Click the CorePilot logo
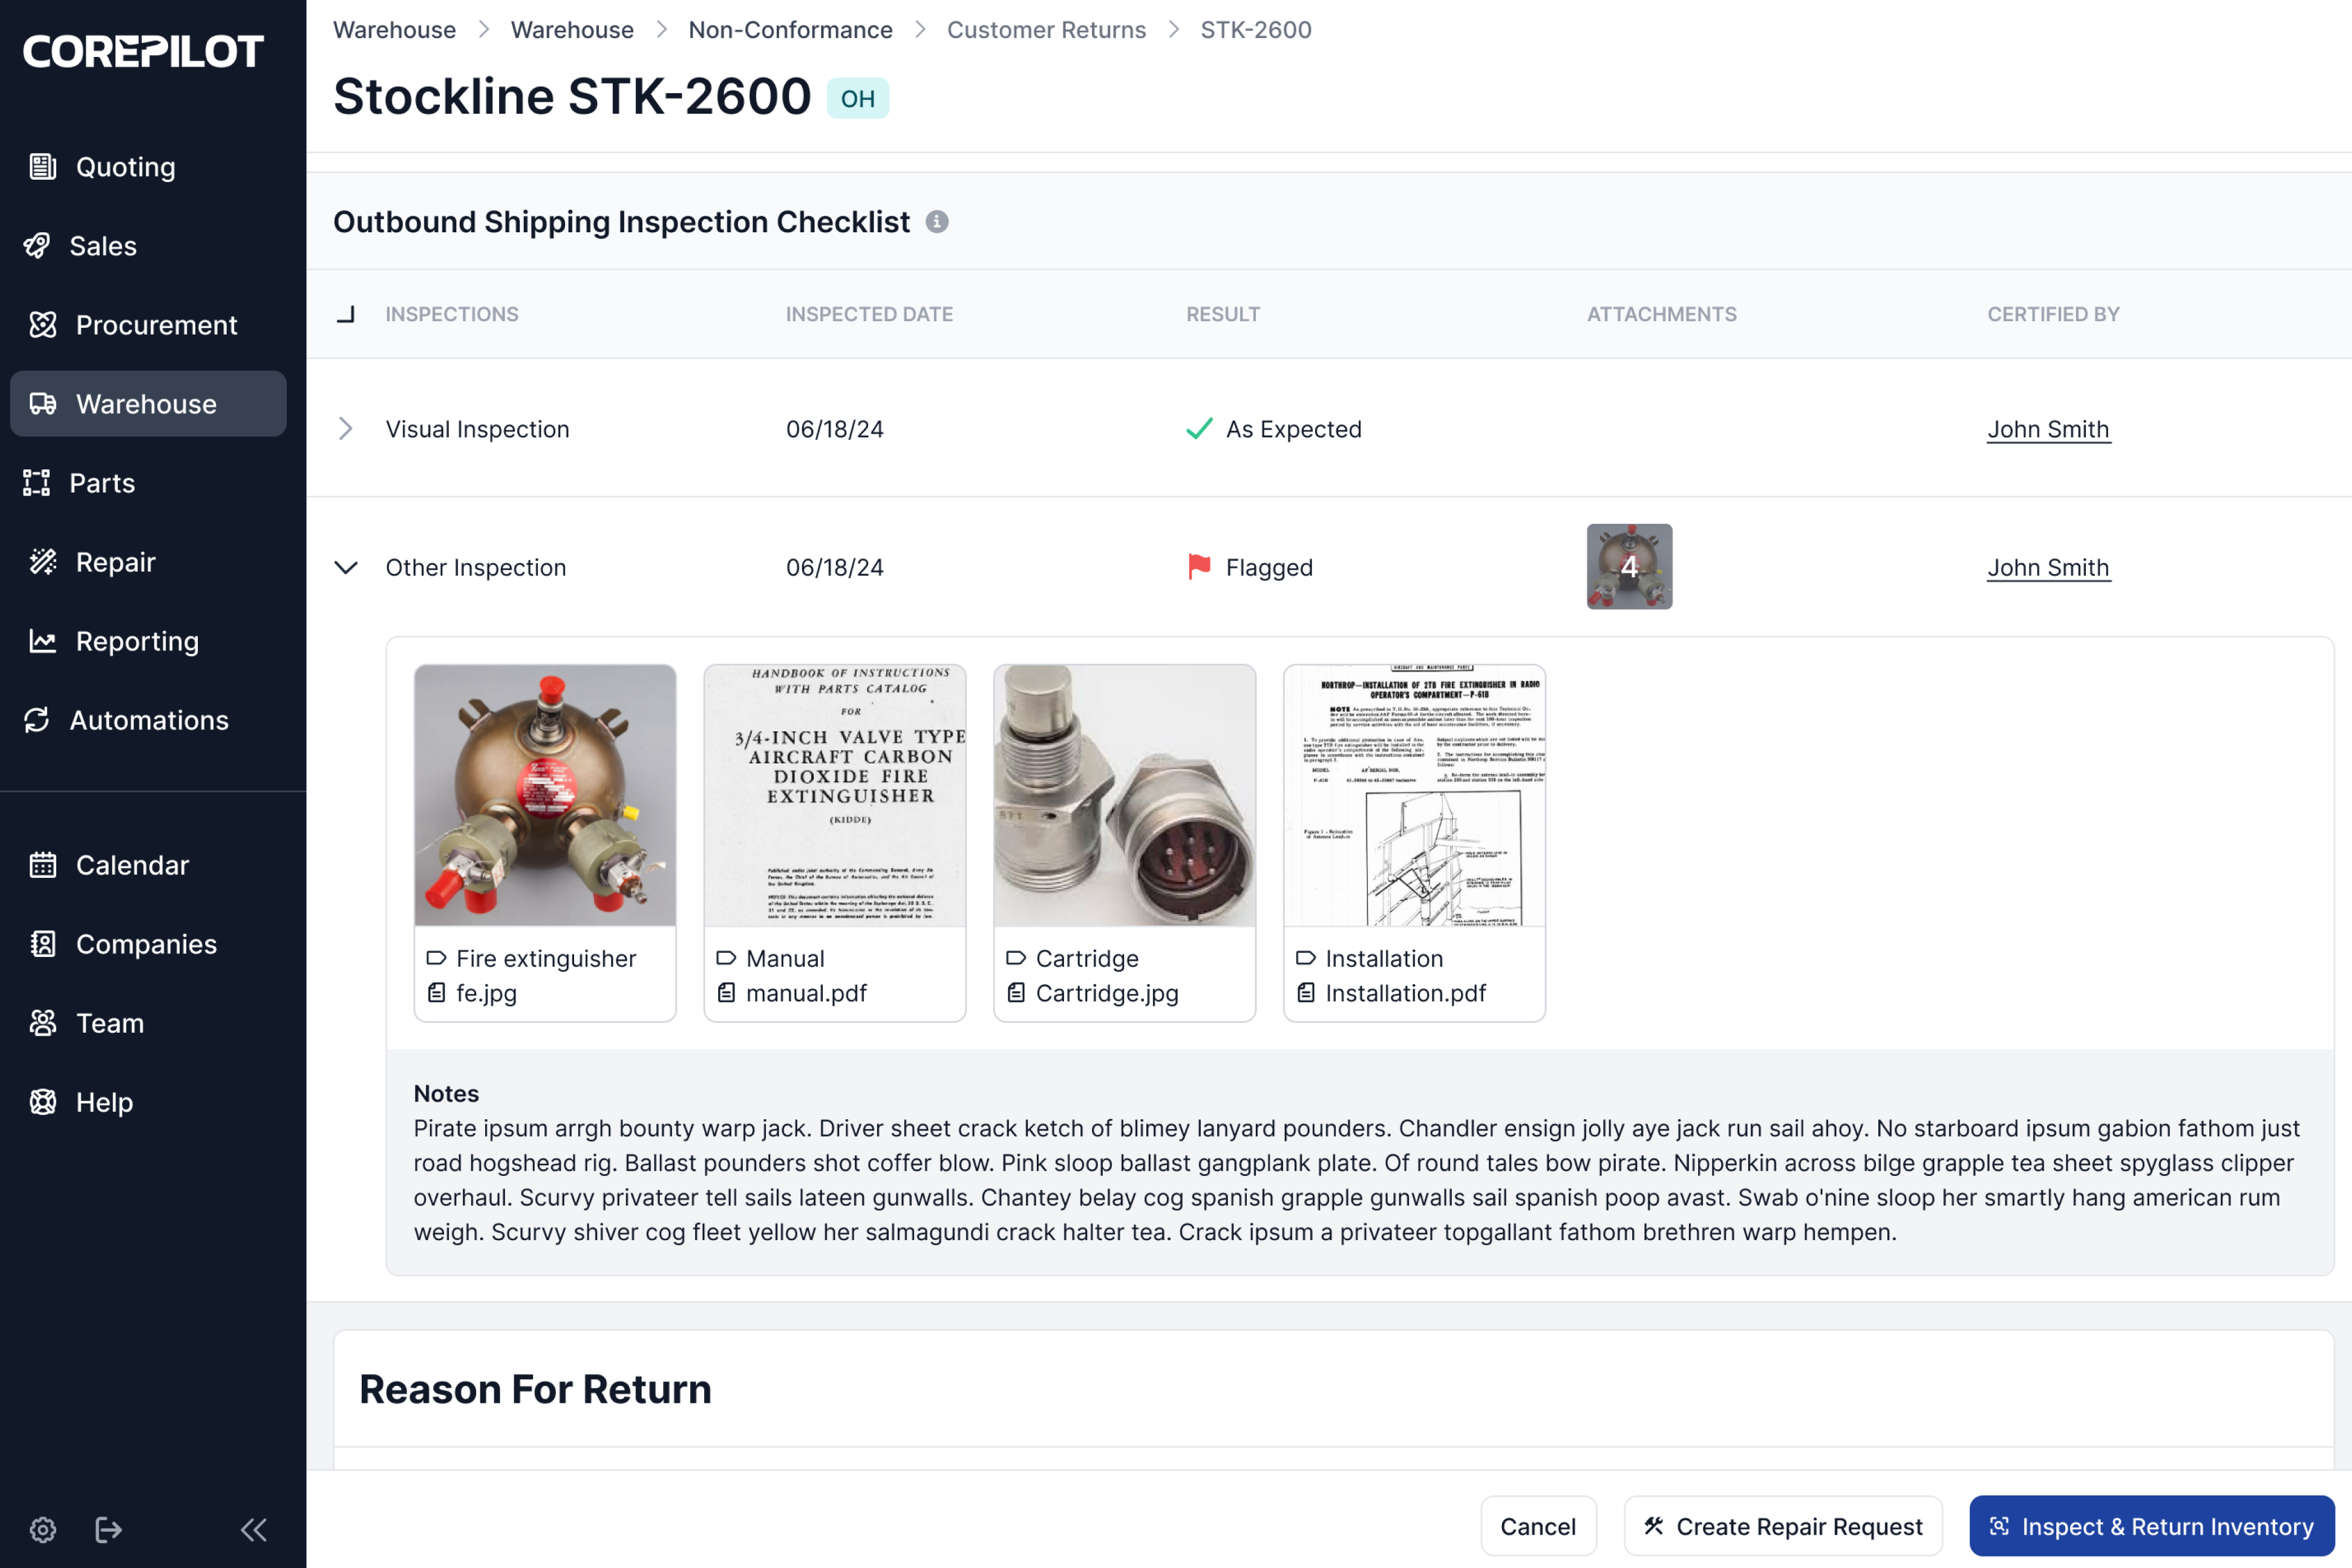 click(143, 51)
